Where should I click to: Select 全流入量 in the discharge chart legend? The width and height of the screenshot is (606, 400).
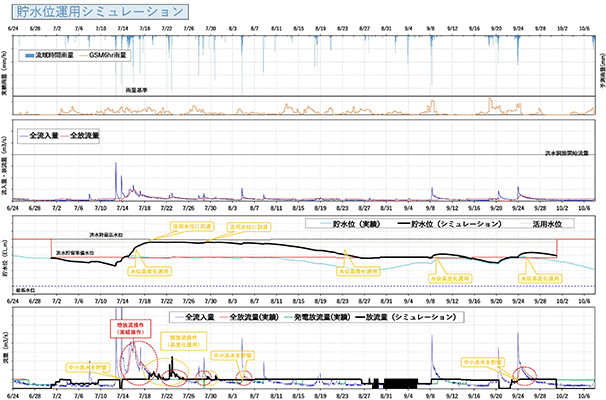[195, 317]
